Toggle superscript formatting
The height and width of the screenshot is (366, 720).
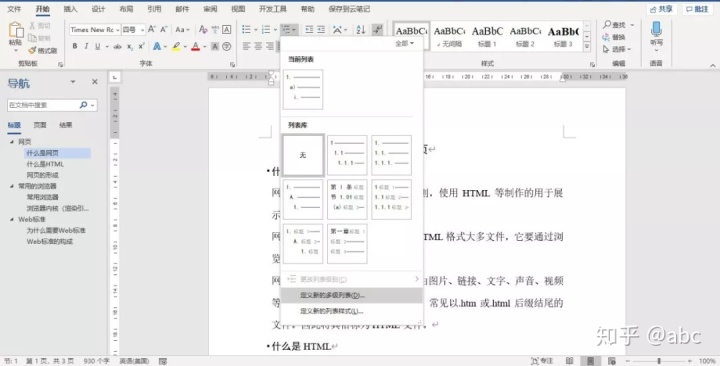[141, 46]
